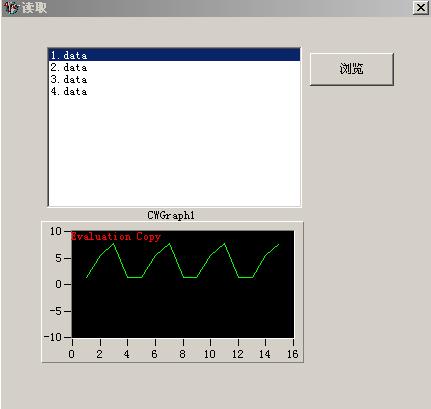Click the X-axis label 8
The height and width of the screenshot is (409, 431).
coord(182,354)
